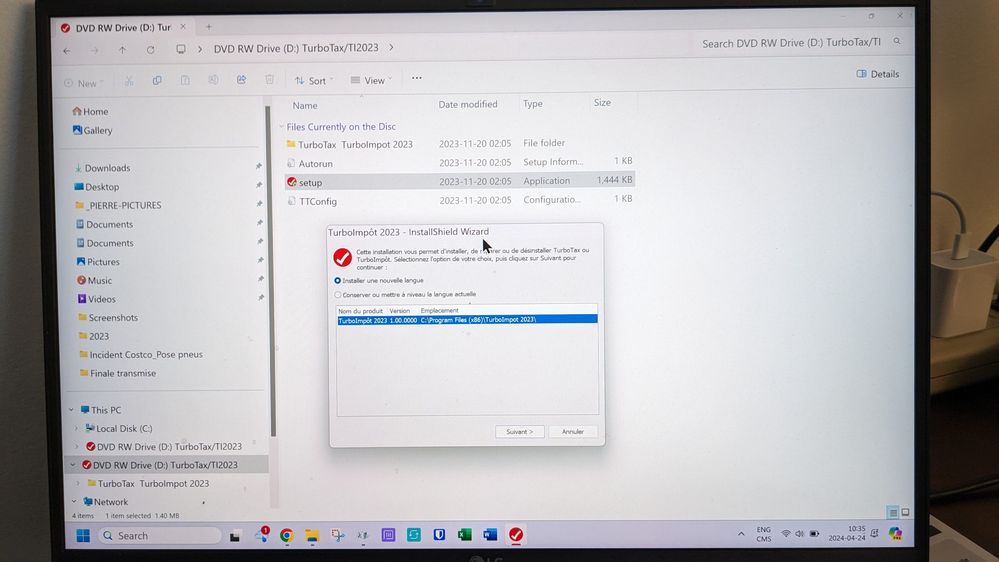
Task: Open Bitwarden shield icon in taskbar
Action: 440,535
